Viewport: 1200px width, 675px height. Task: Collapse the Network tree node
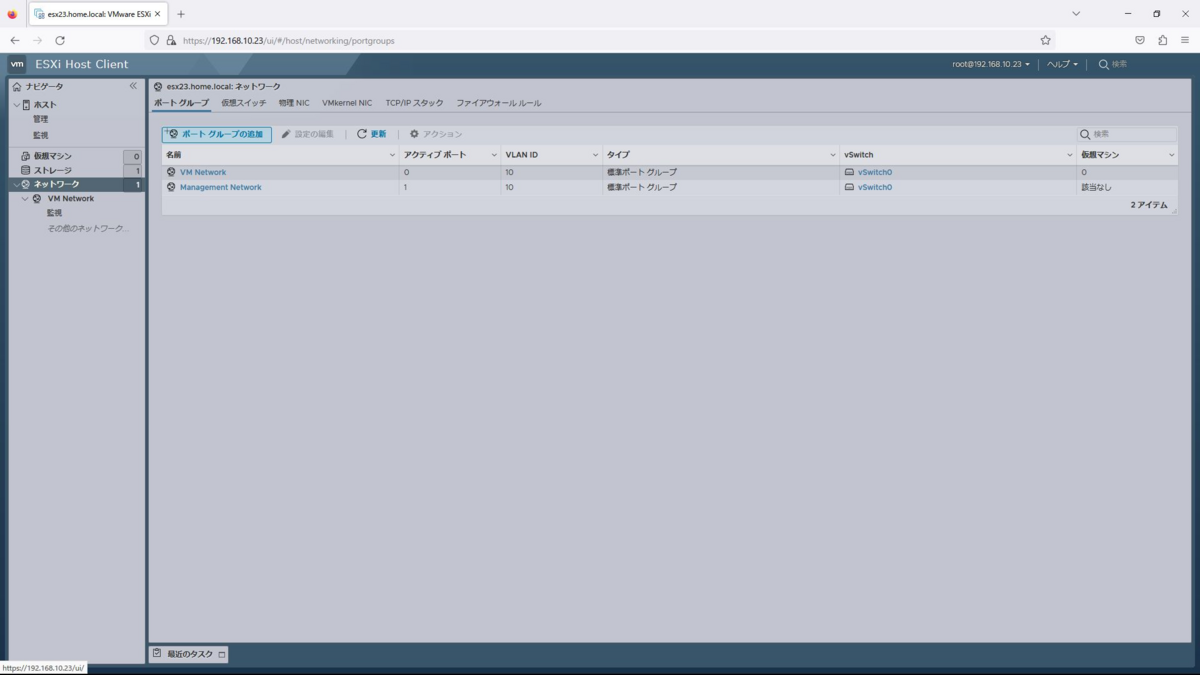pyautogui.click(x=17, y=185)
